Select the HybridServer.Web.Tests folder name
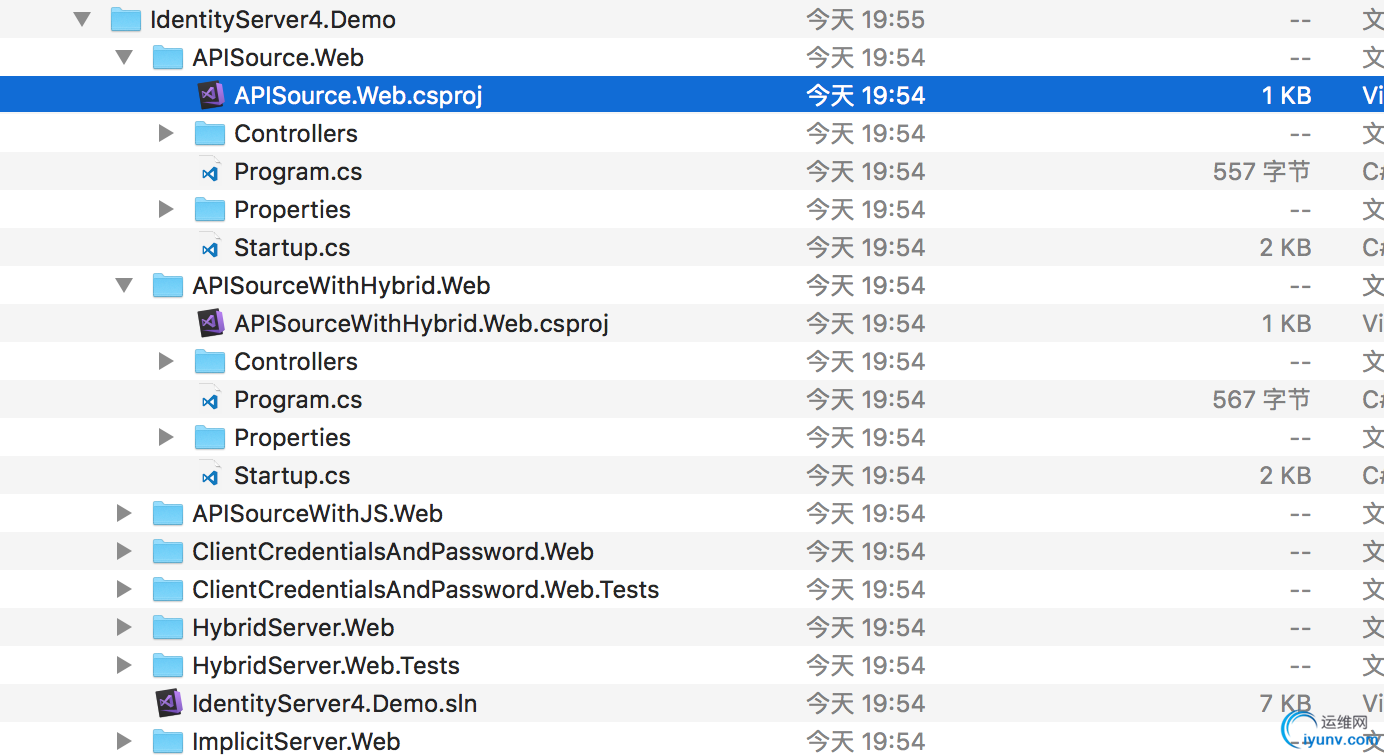The image size is (1384, 756). pos(326,666)
